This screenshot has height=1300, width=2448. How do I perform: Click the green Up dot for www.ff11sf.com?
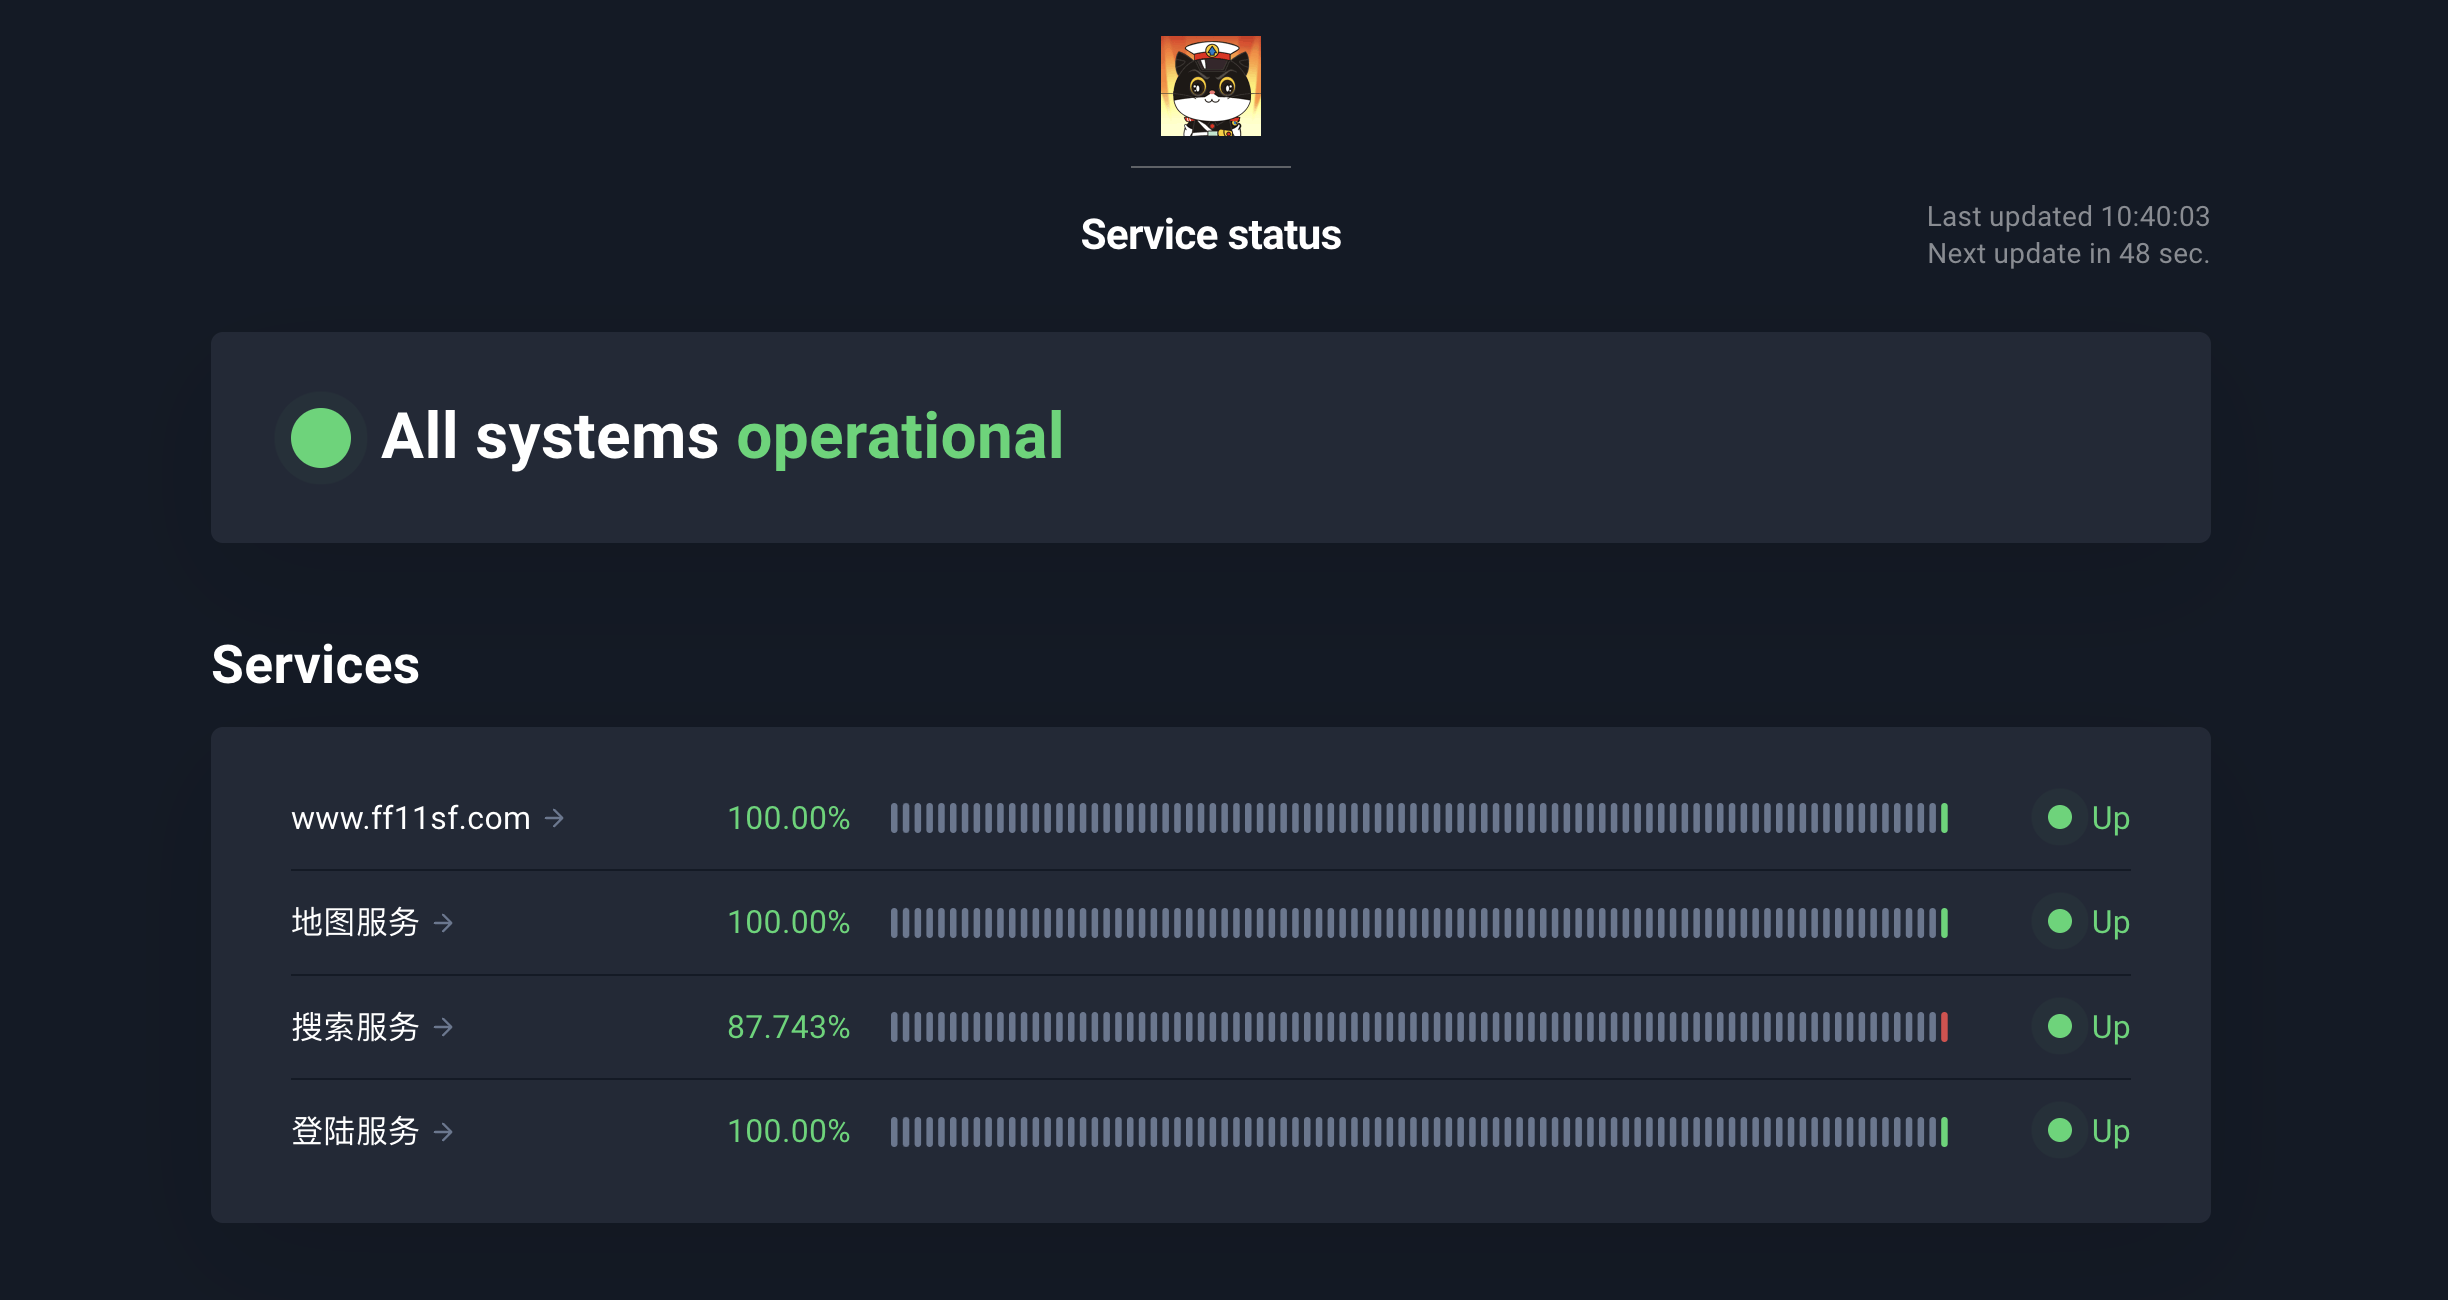(x=2059, y=818)
